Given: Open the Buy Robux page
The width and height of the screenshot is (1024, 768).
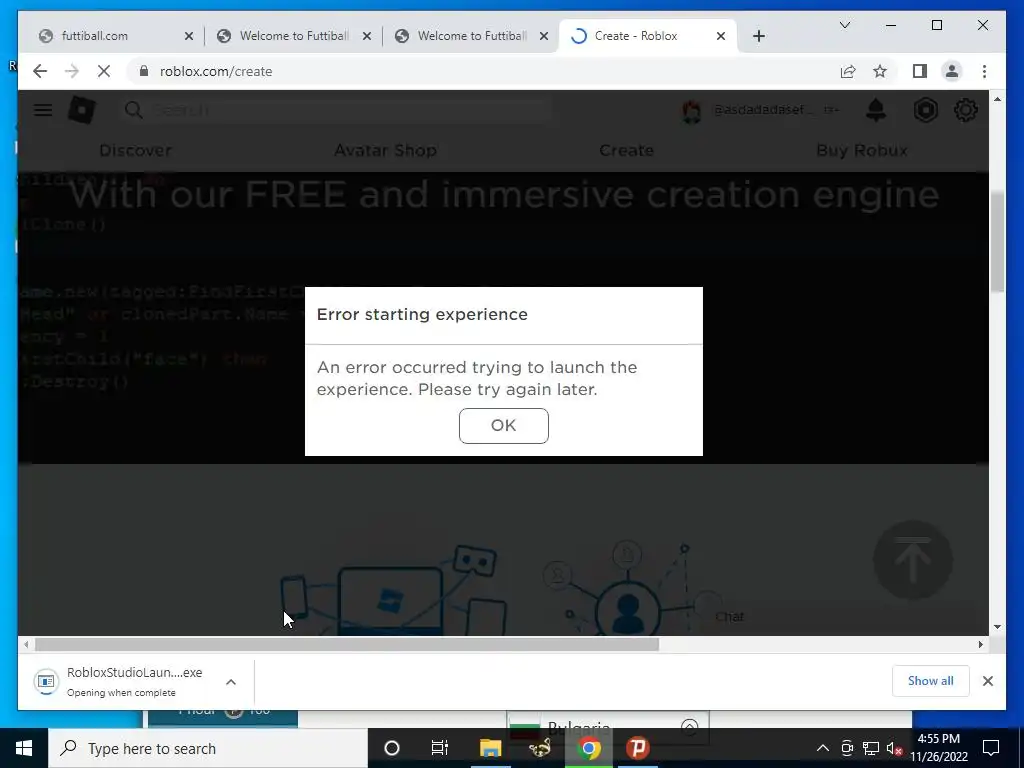Looking at the screenshot, I should point(861,150).
